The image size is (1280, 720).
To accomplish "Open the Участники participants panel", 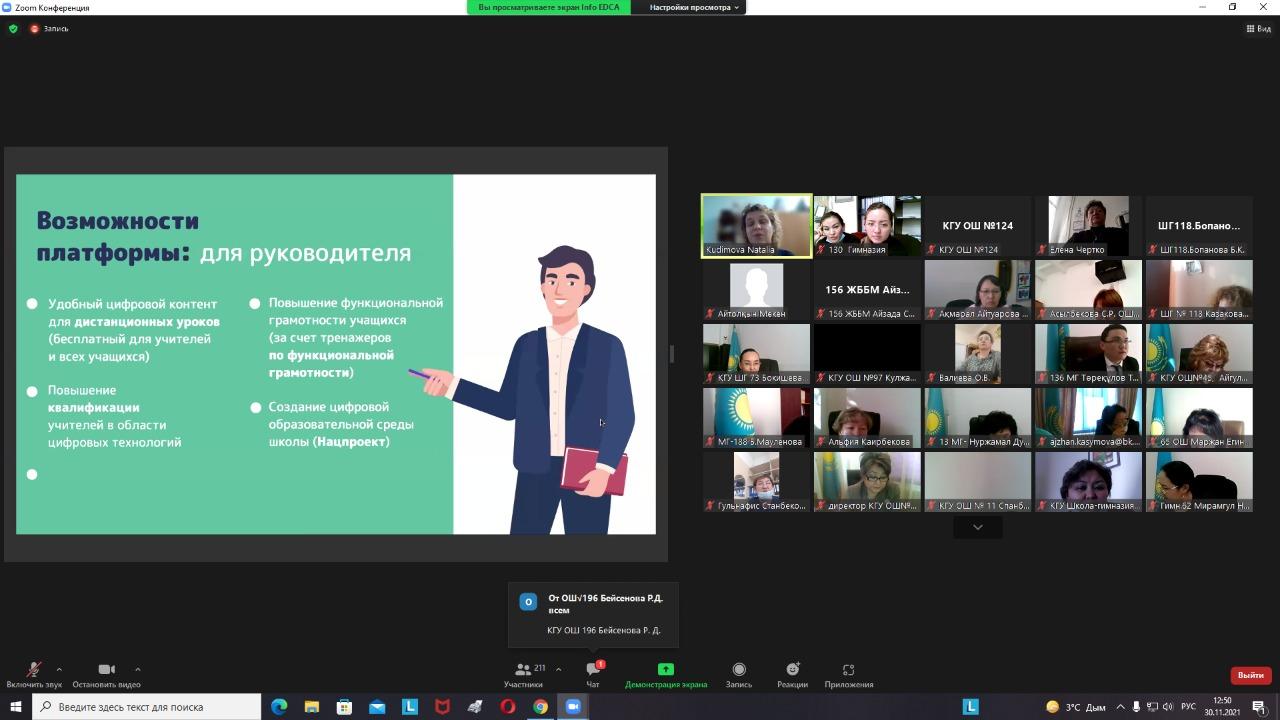I will [523, 674].
